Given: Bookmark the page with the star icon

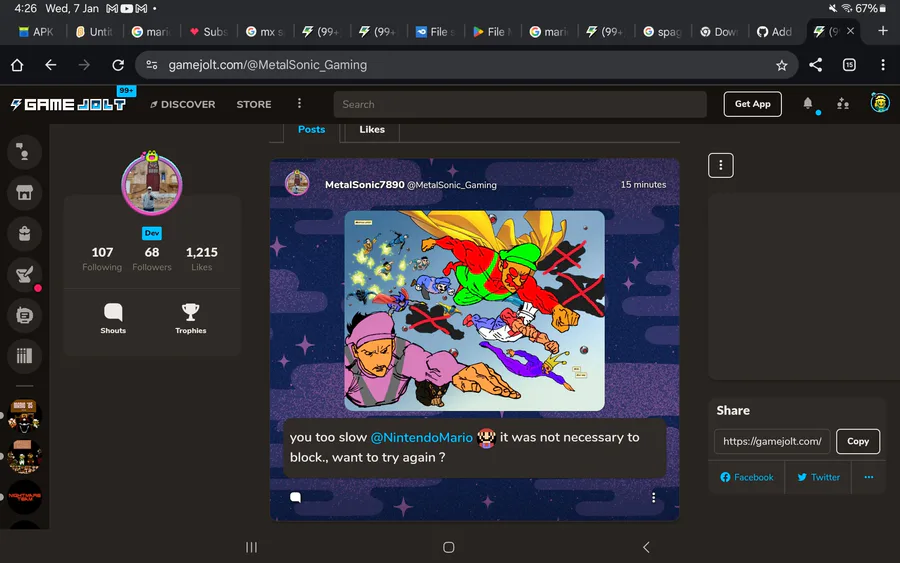Looking at the screenshot, I should [781, 65].
